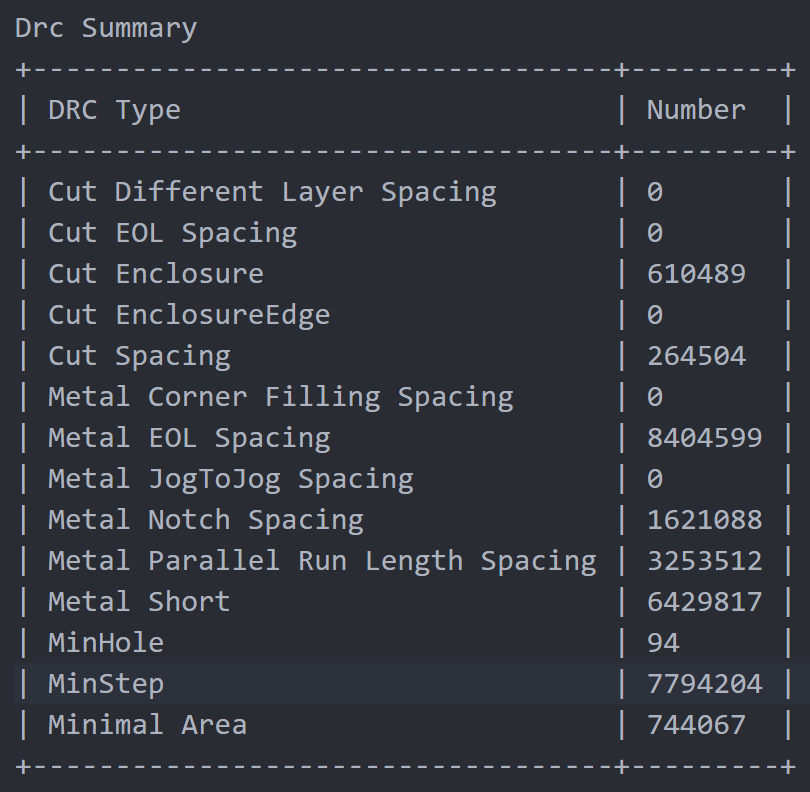This screenshot has height=792, width=810.
Task: Click the Metal Notch Spacing count 1621088
Action: (705, 520)
